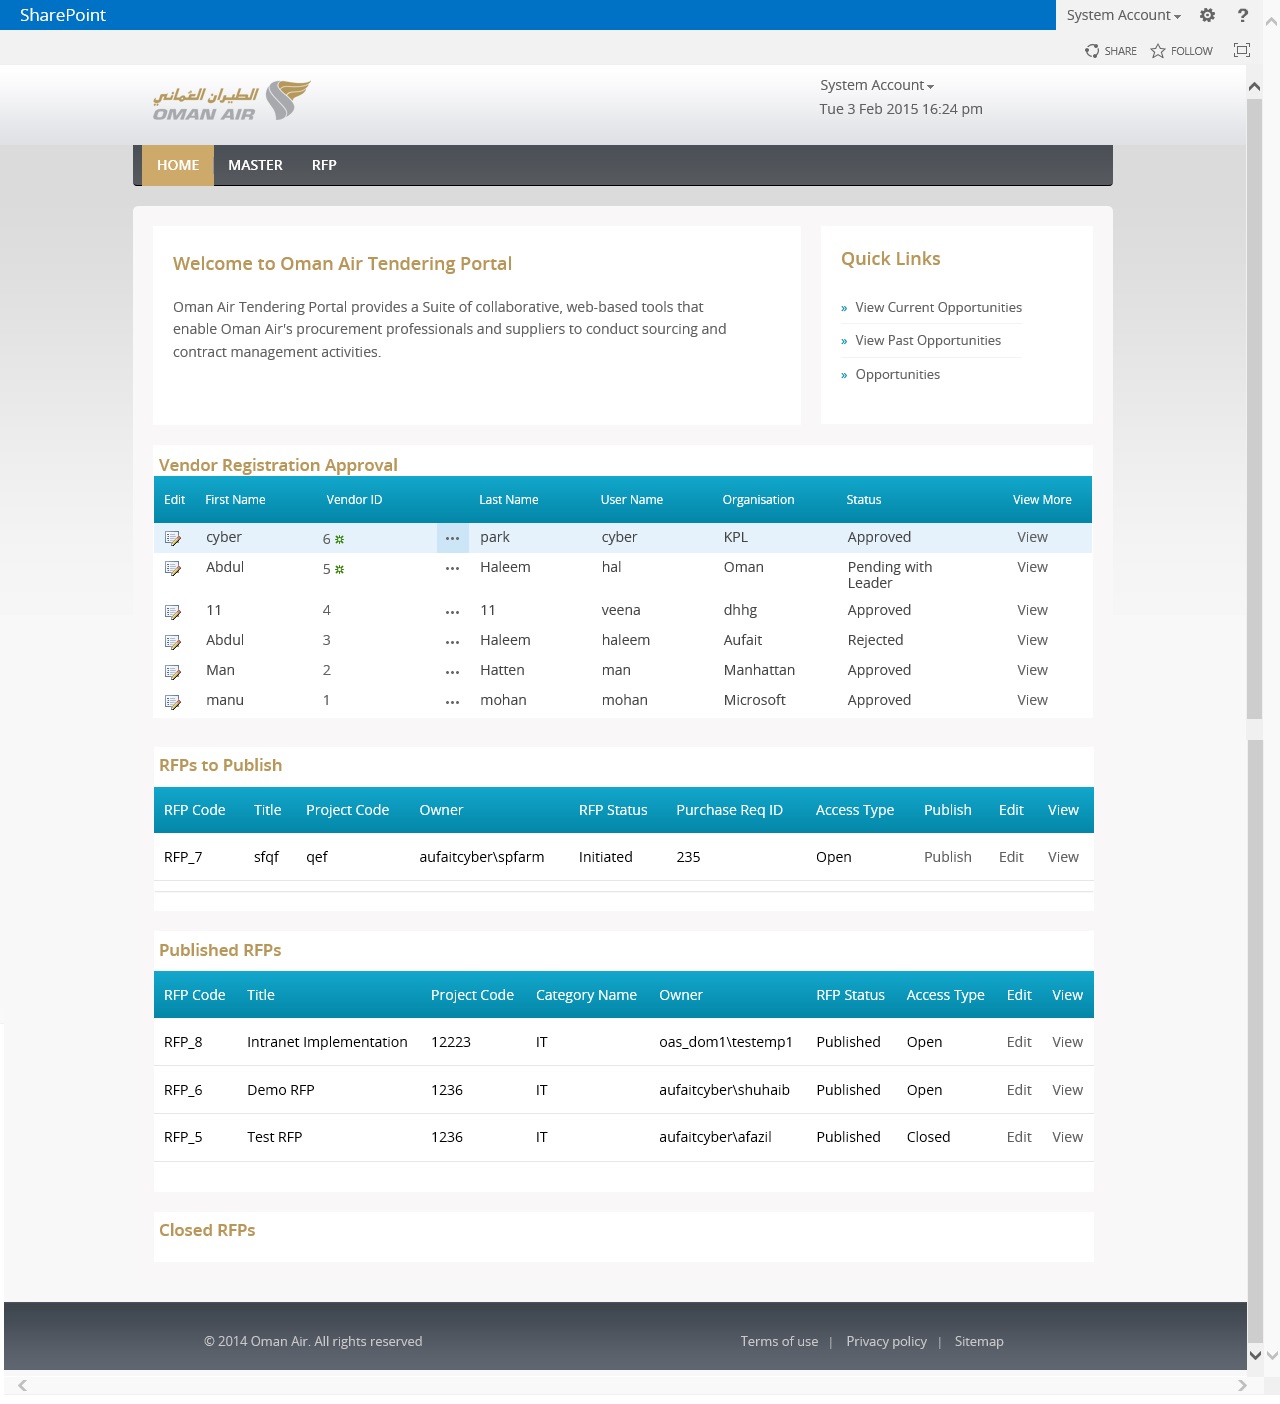Click horizontal scrollbar right arrow
Screen dimensions: 1280x1404
pos(1242,1385)
